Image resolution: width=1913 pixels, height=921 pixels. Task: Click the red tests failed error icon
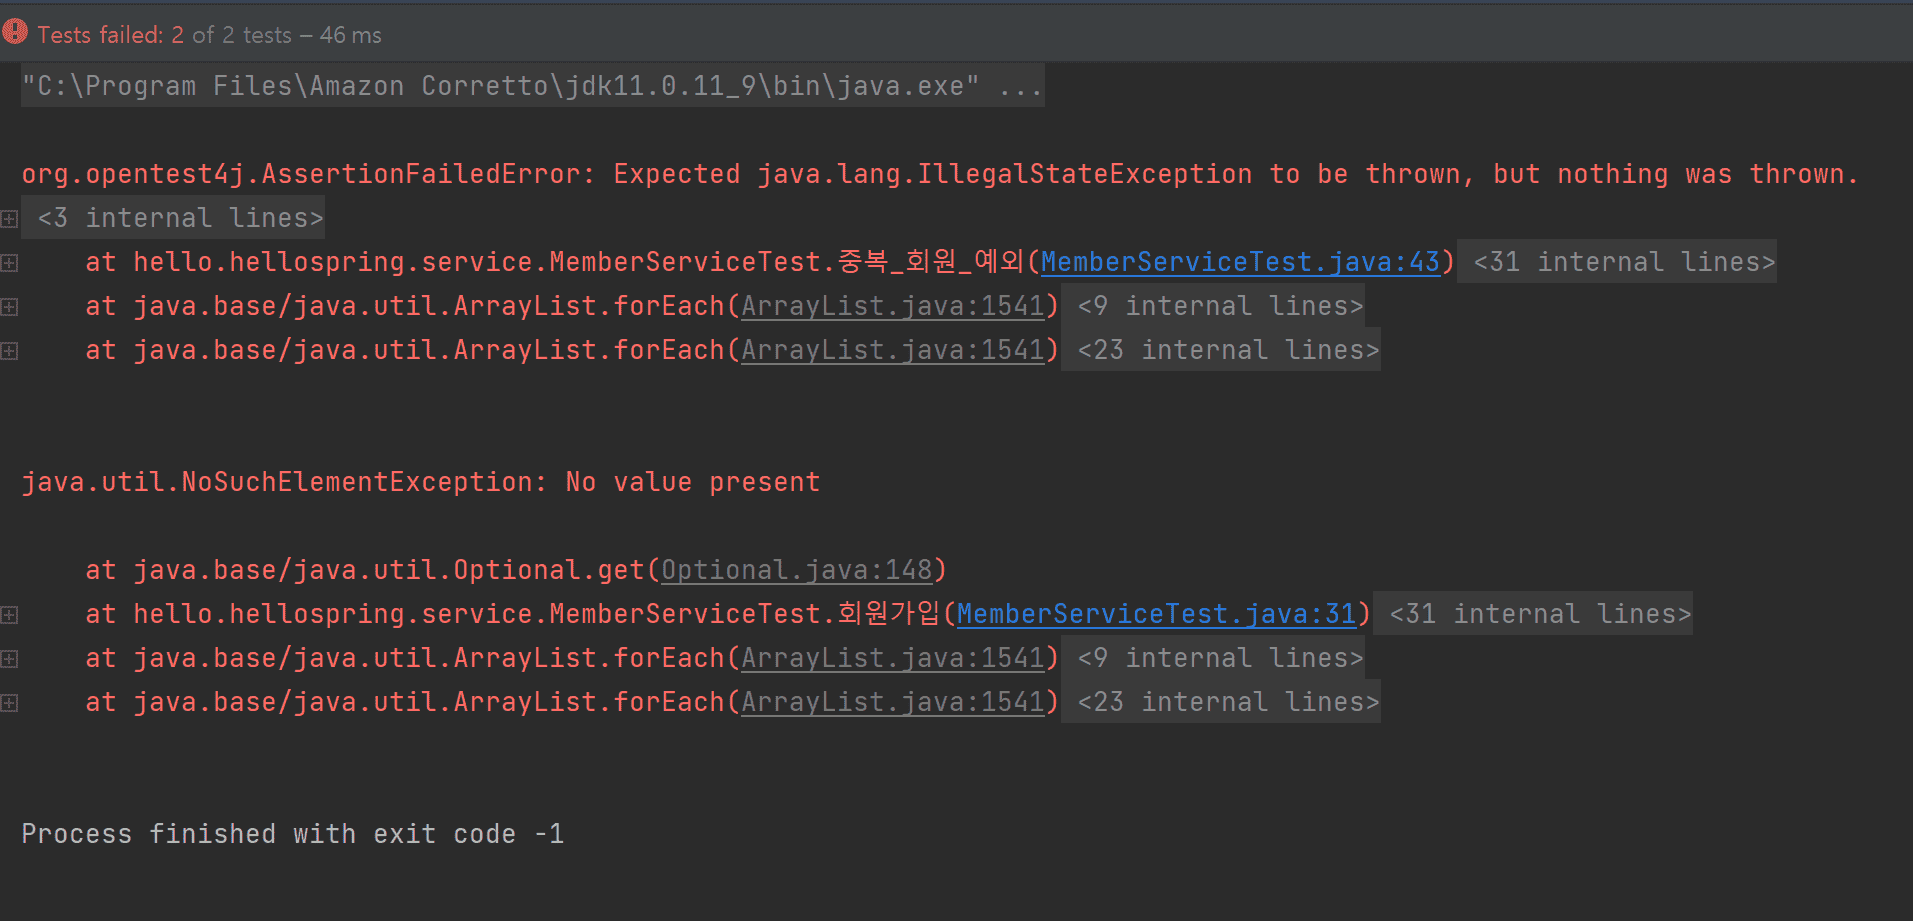click(x=15, y=32)
